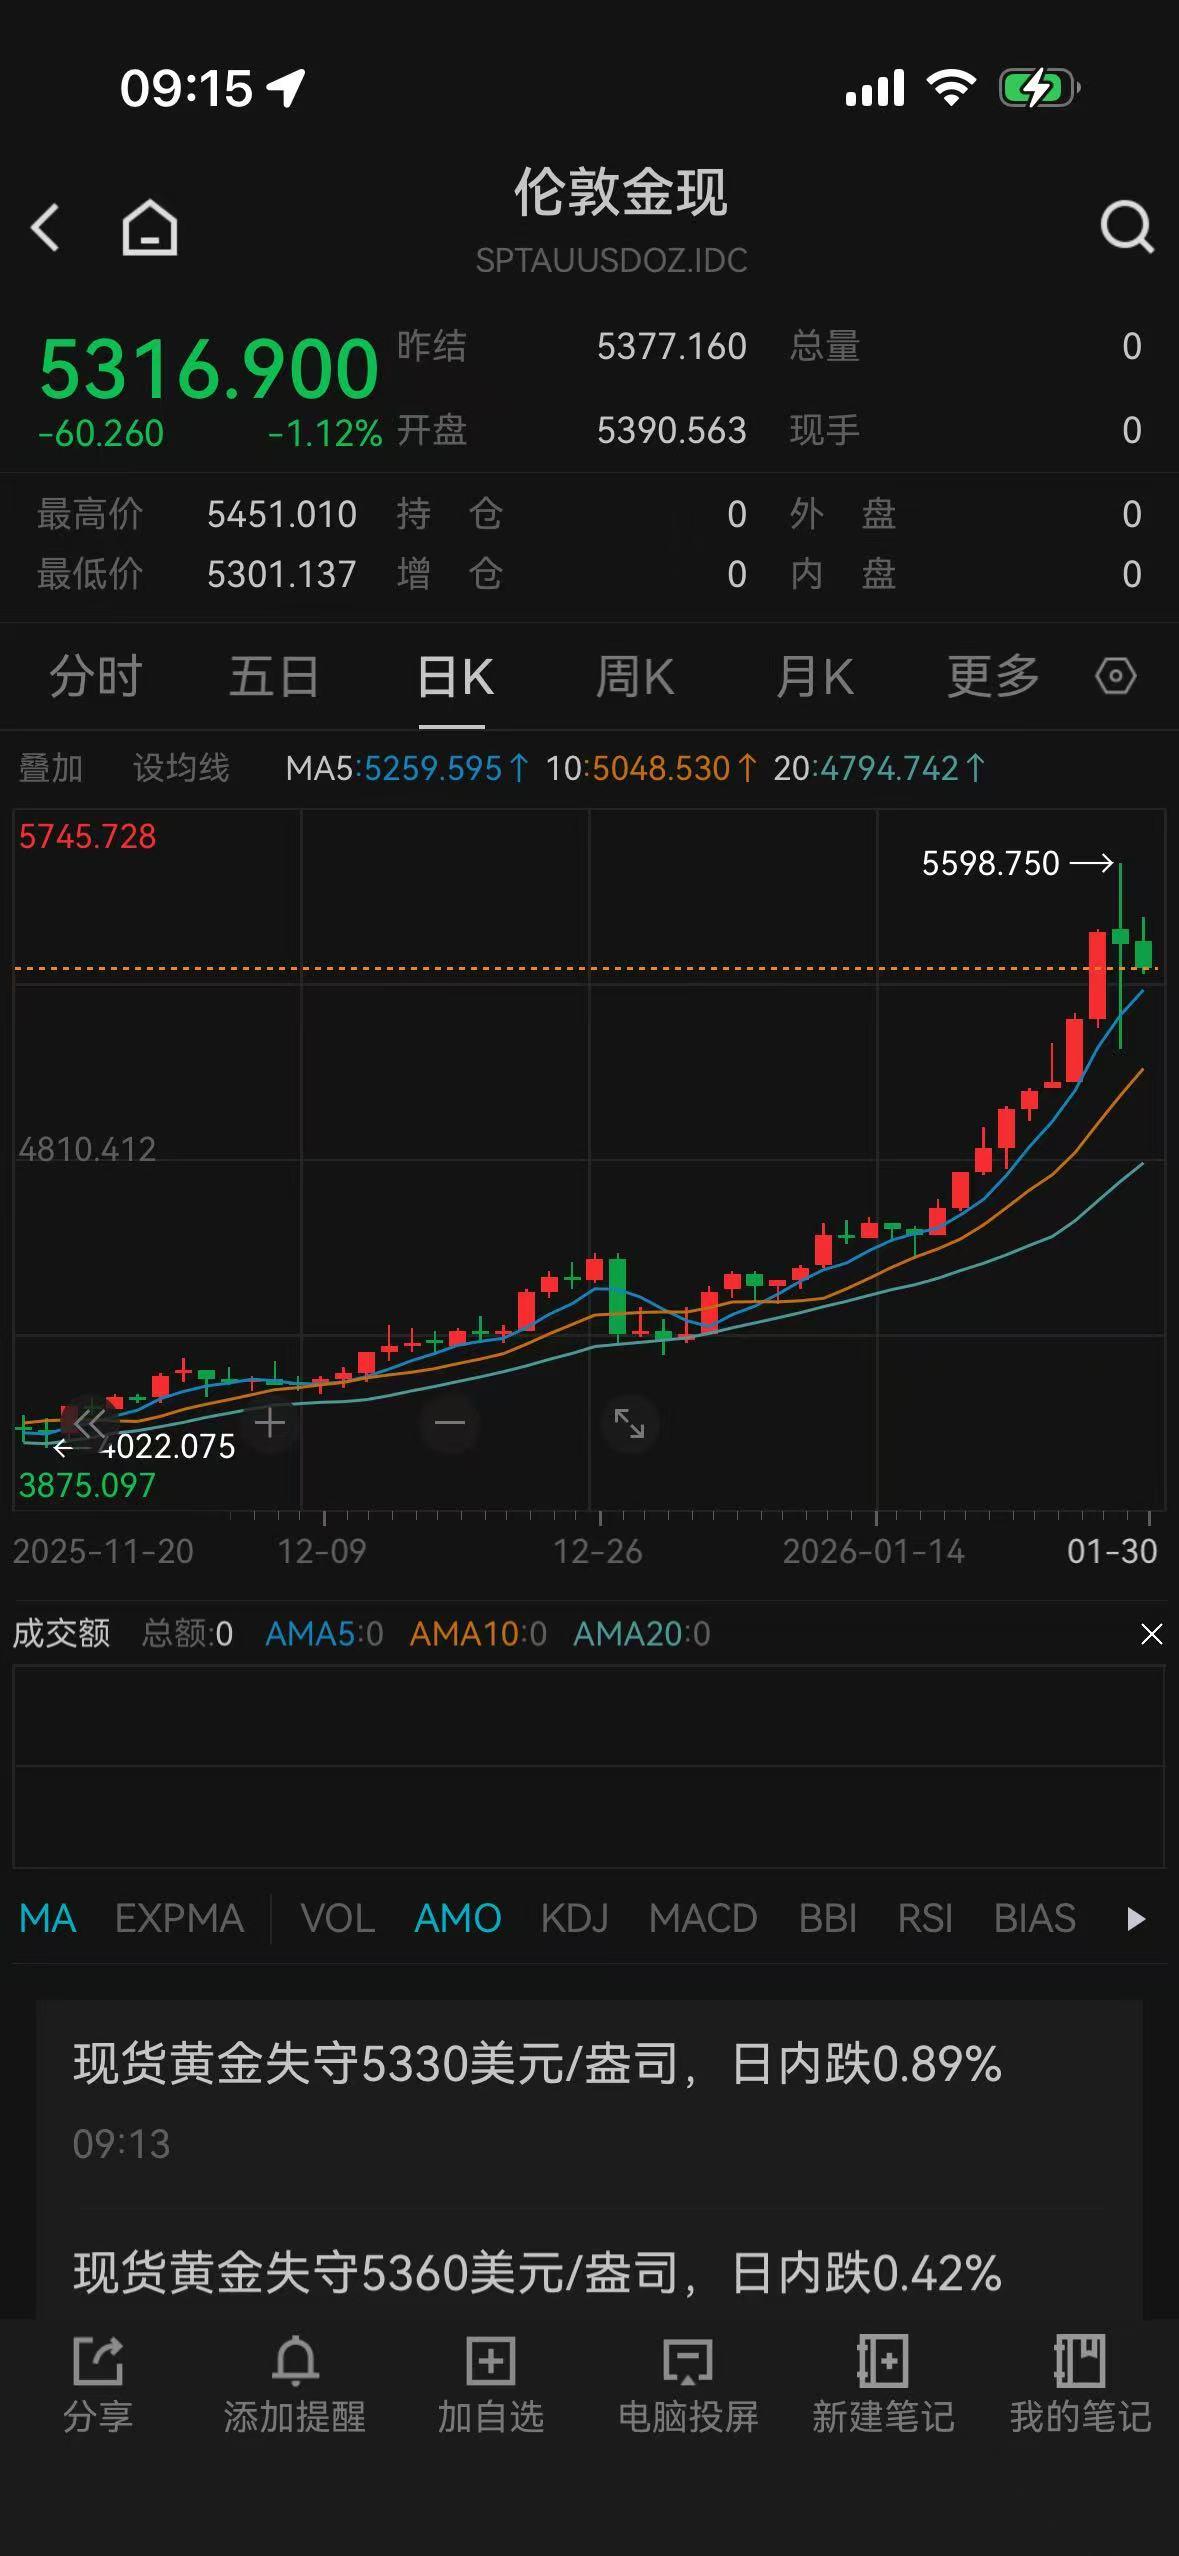1179x2556 pixels.
Task: Toggle the AMO sub-indicator
Action: click(457, 1919)
